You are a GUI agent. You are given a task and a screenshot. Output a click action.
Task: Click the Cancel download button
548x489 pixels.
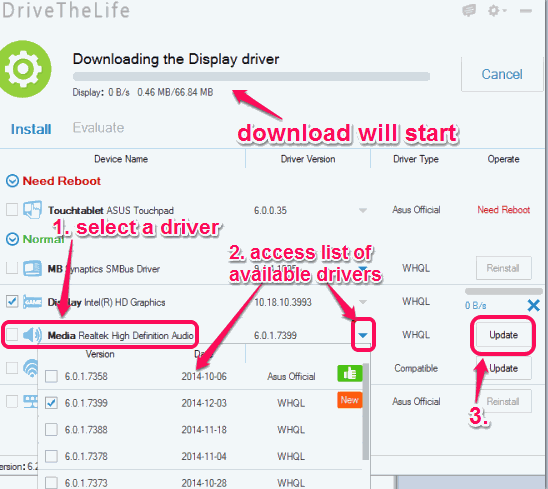[502, 74]
